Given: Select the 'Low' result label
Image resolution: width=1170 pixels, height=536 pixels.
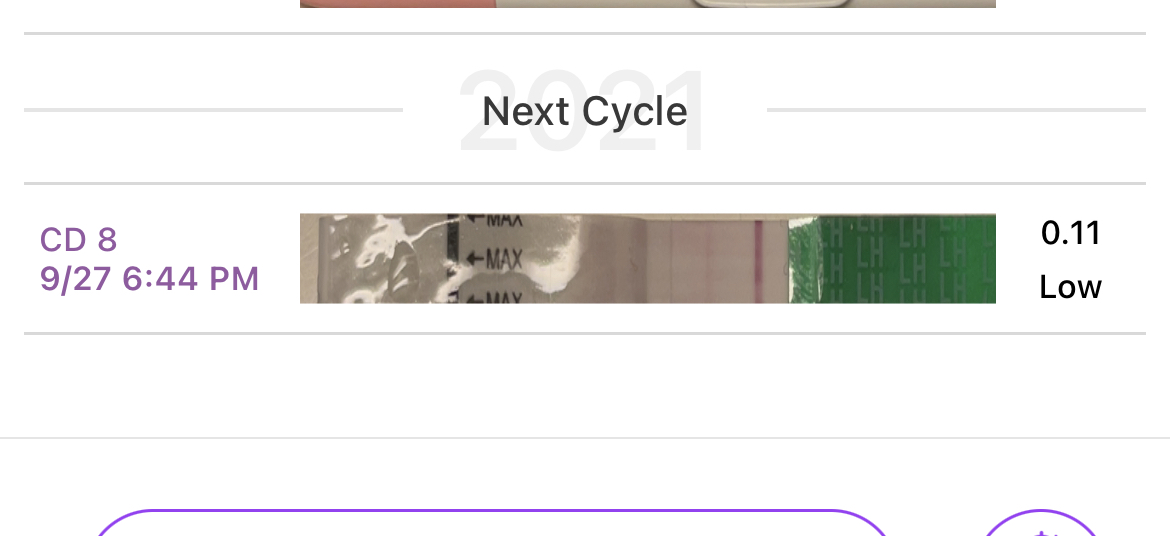Looking at the screenshot, I should (x=1070, y=288).
